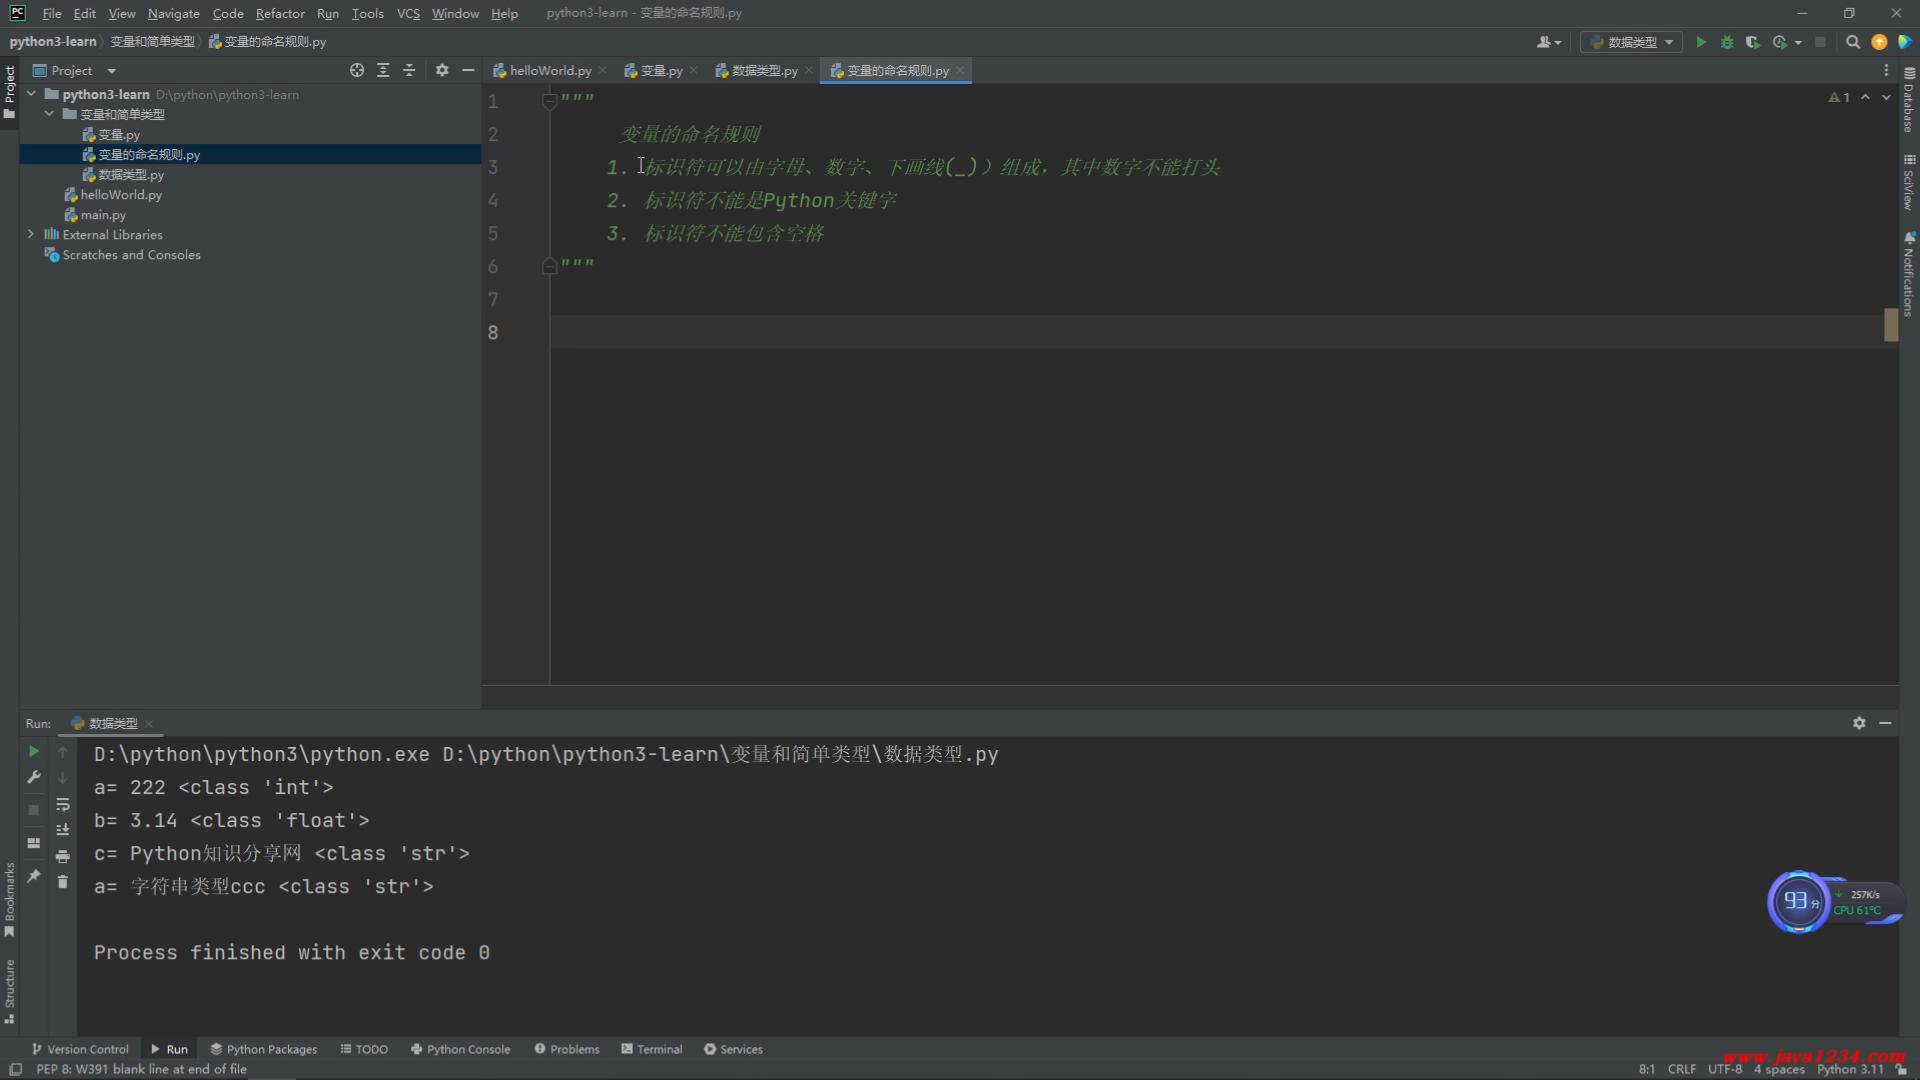The image size is (1920, 1080).
Task: Rerun the script in Run panel
Action: click(33, 751)
